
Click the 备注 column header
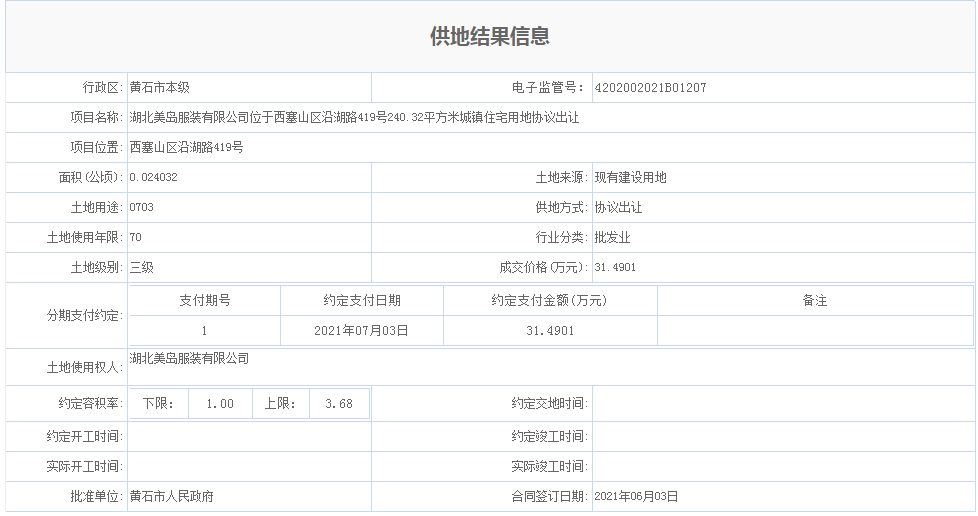point(815,301)
